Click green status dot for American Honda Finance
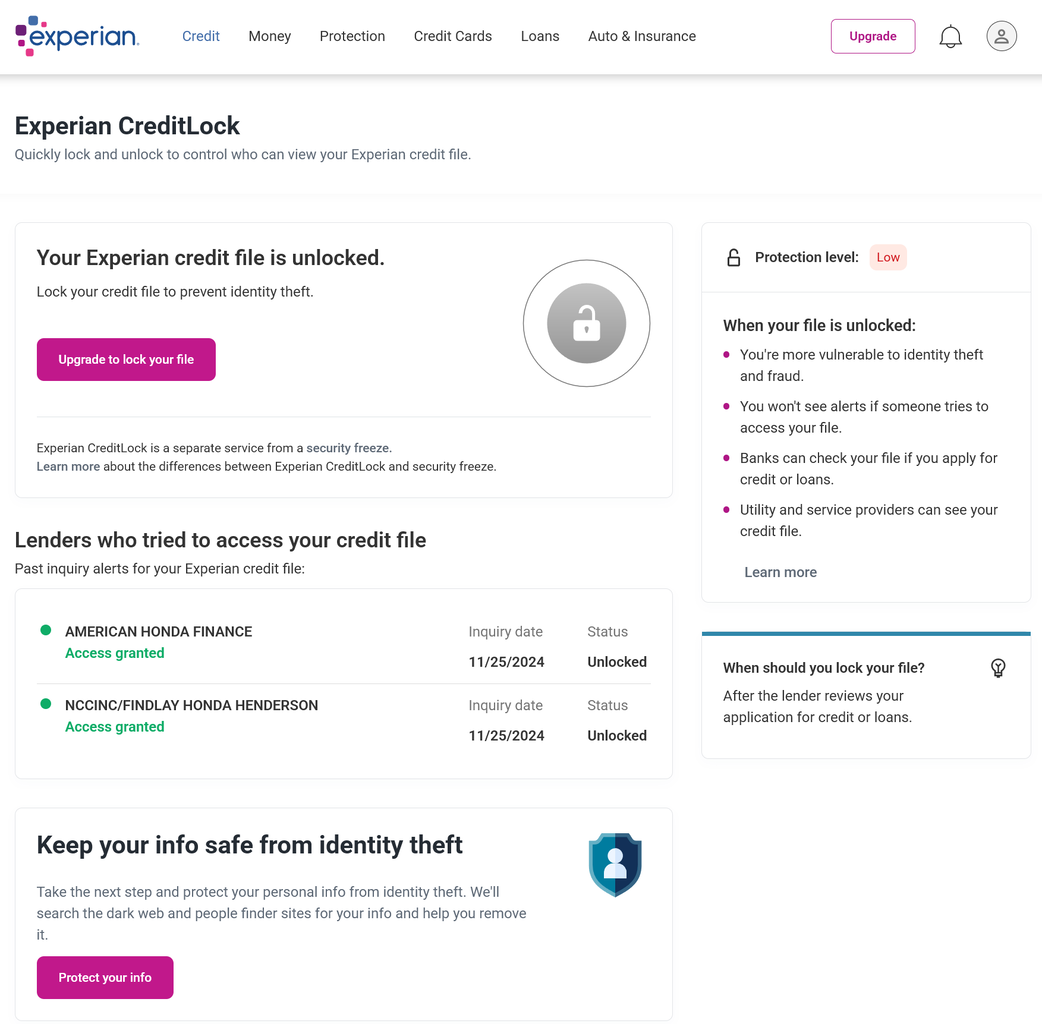The width and height of the screenshot is (1042, 1024). (x=46, y=630)
